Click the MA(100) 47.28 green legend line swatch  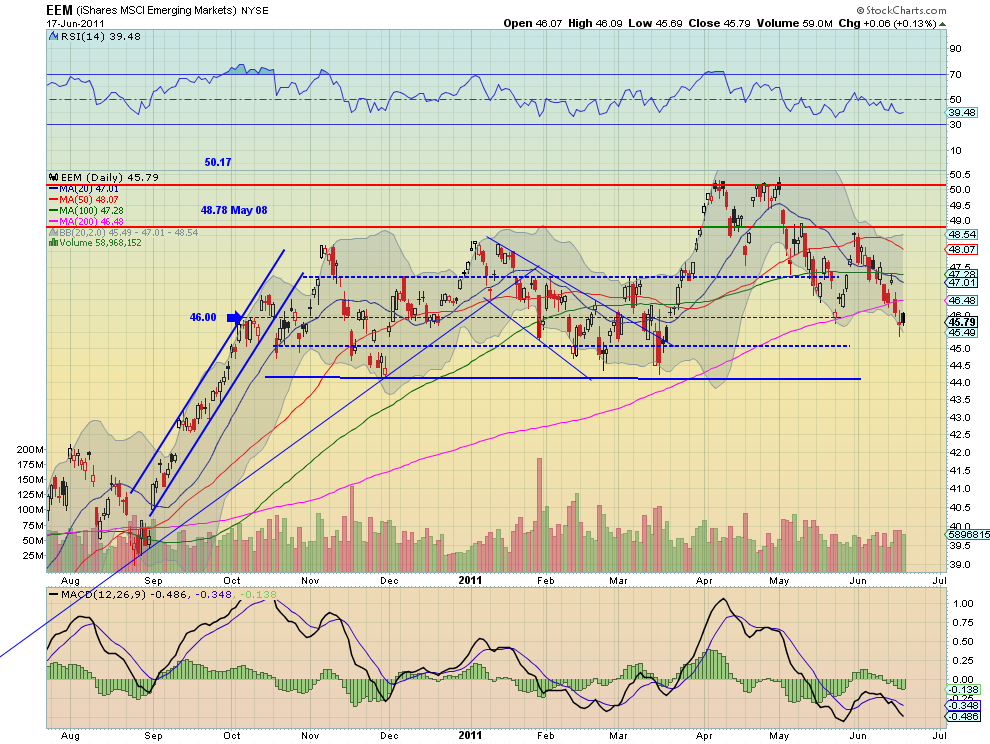53,210
